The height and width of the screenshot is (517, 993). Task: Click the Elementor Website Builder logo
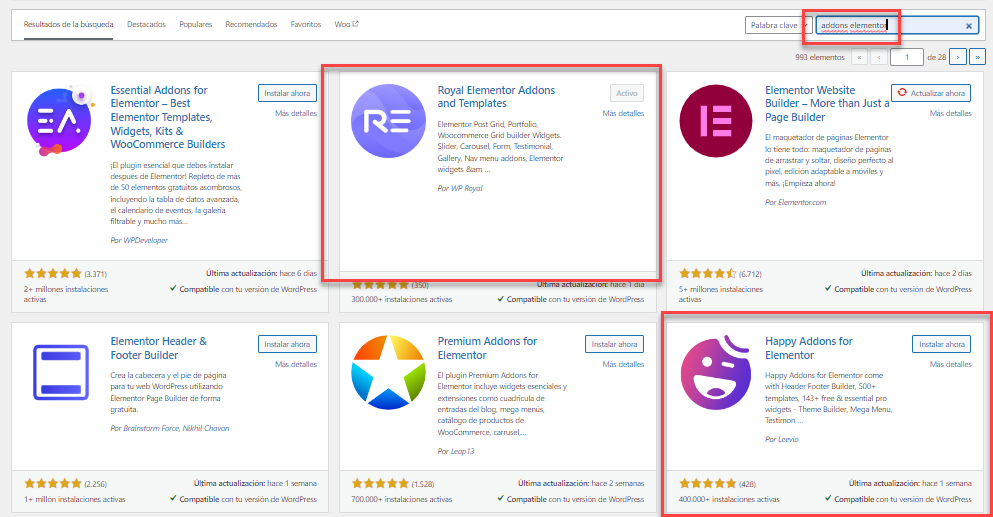point(716,120)
